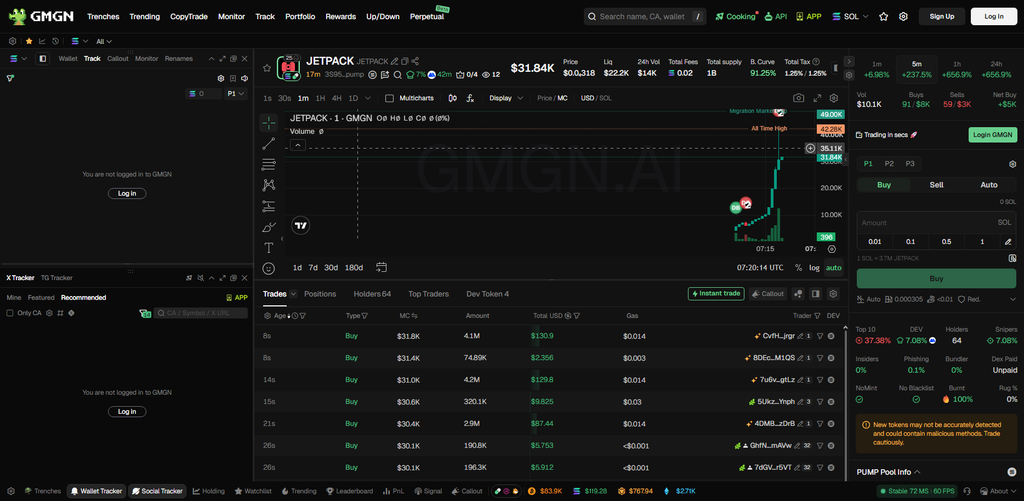The height and width of the screenshot is (501, 1024).
Task: Switch to the Holders 64 tab
Action: click(x=372, y=294)
